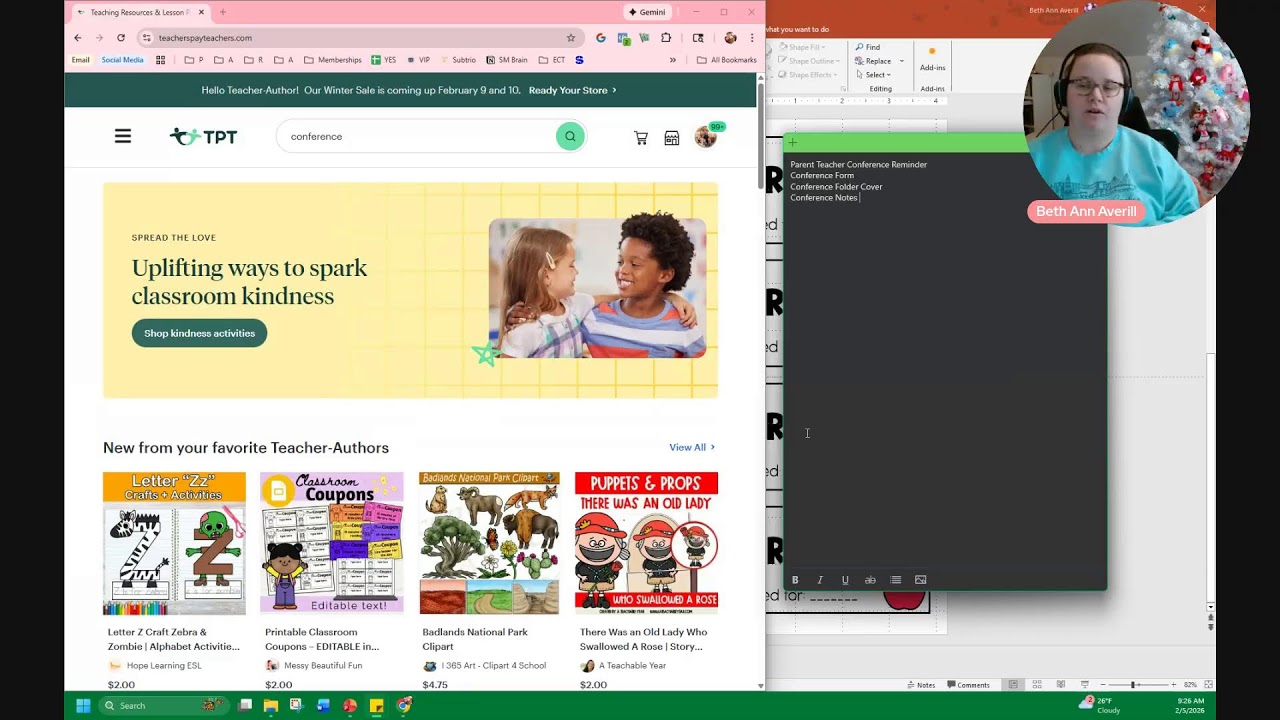Open Comments in PowerPoint status bar
1280x720 pixels.
(968, 685)
